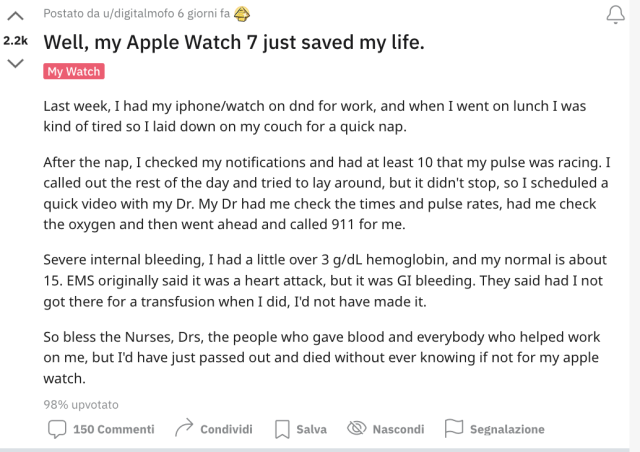Click the bookmark save icon
The image size is (640, 452).
[283, 428]
